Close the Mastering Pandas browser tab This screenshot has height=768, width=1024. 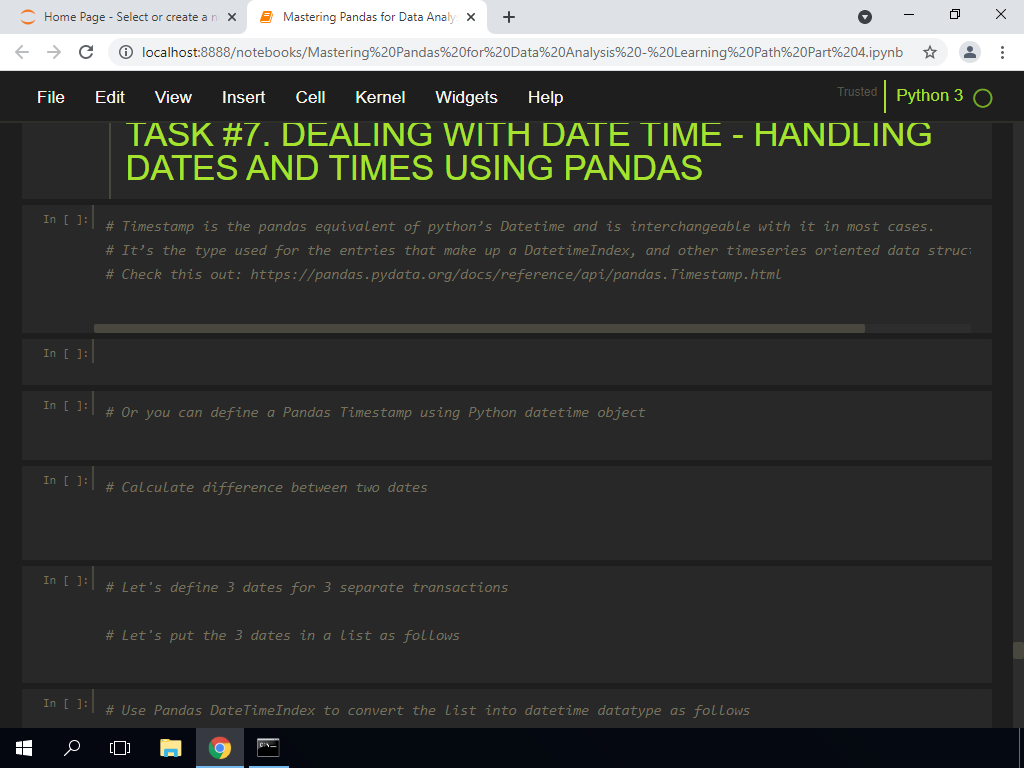471,17
